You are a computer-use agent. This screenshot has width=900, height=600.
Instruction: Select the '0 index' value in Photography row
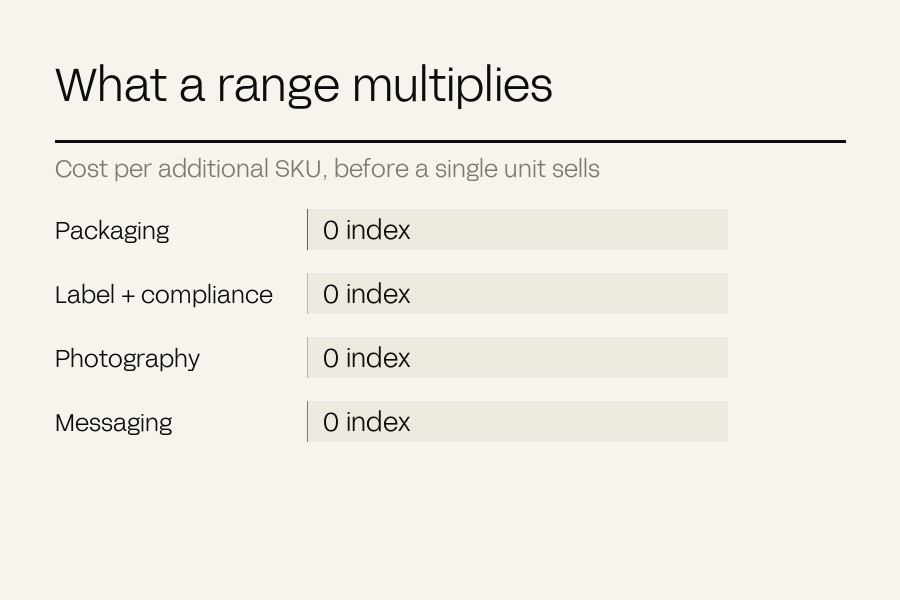(x=367, y=358)
